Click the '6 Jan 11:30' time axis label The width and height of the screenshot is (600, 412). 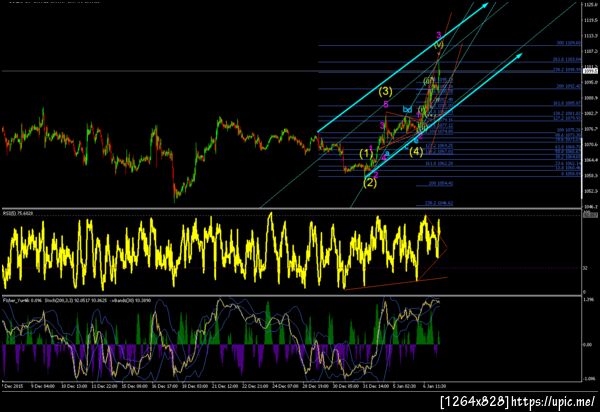[x=434, y=386]
